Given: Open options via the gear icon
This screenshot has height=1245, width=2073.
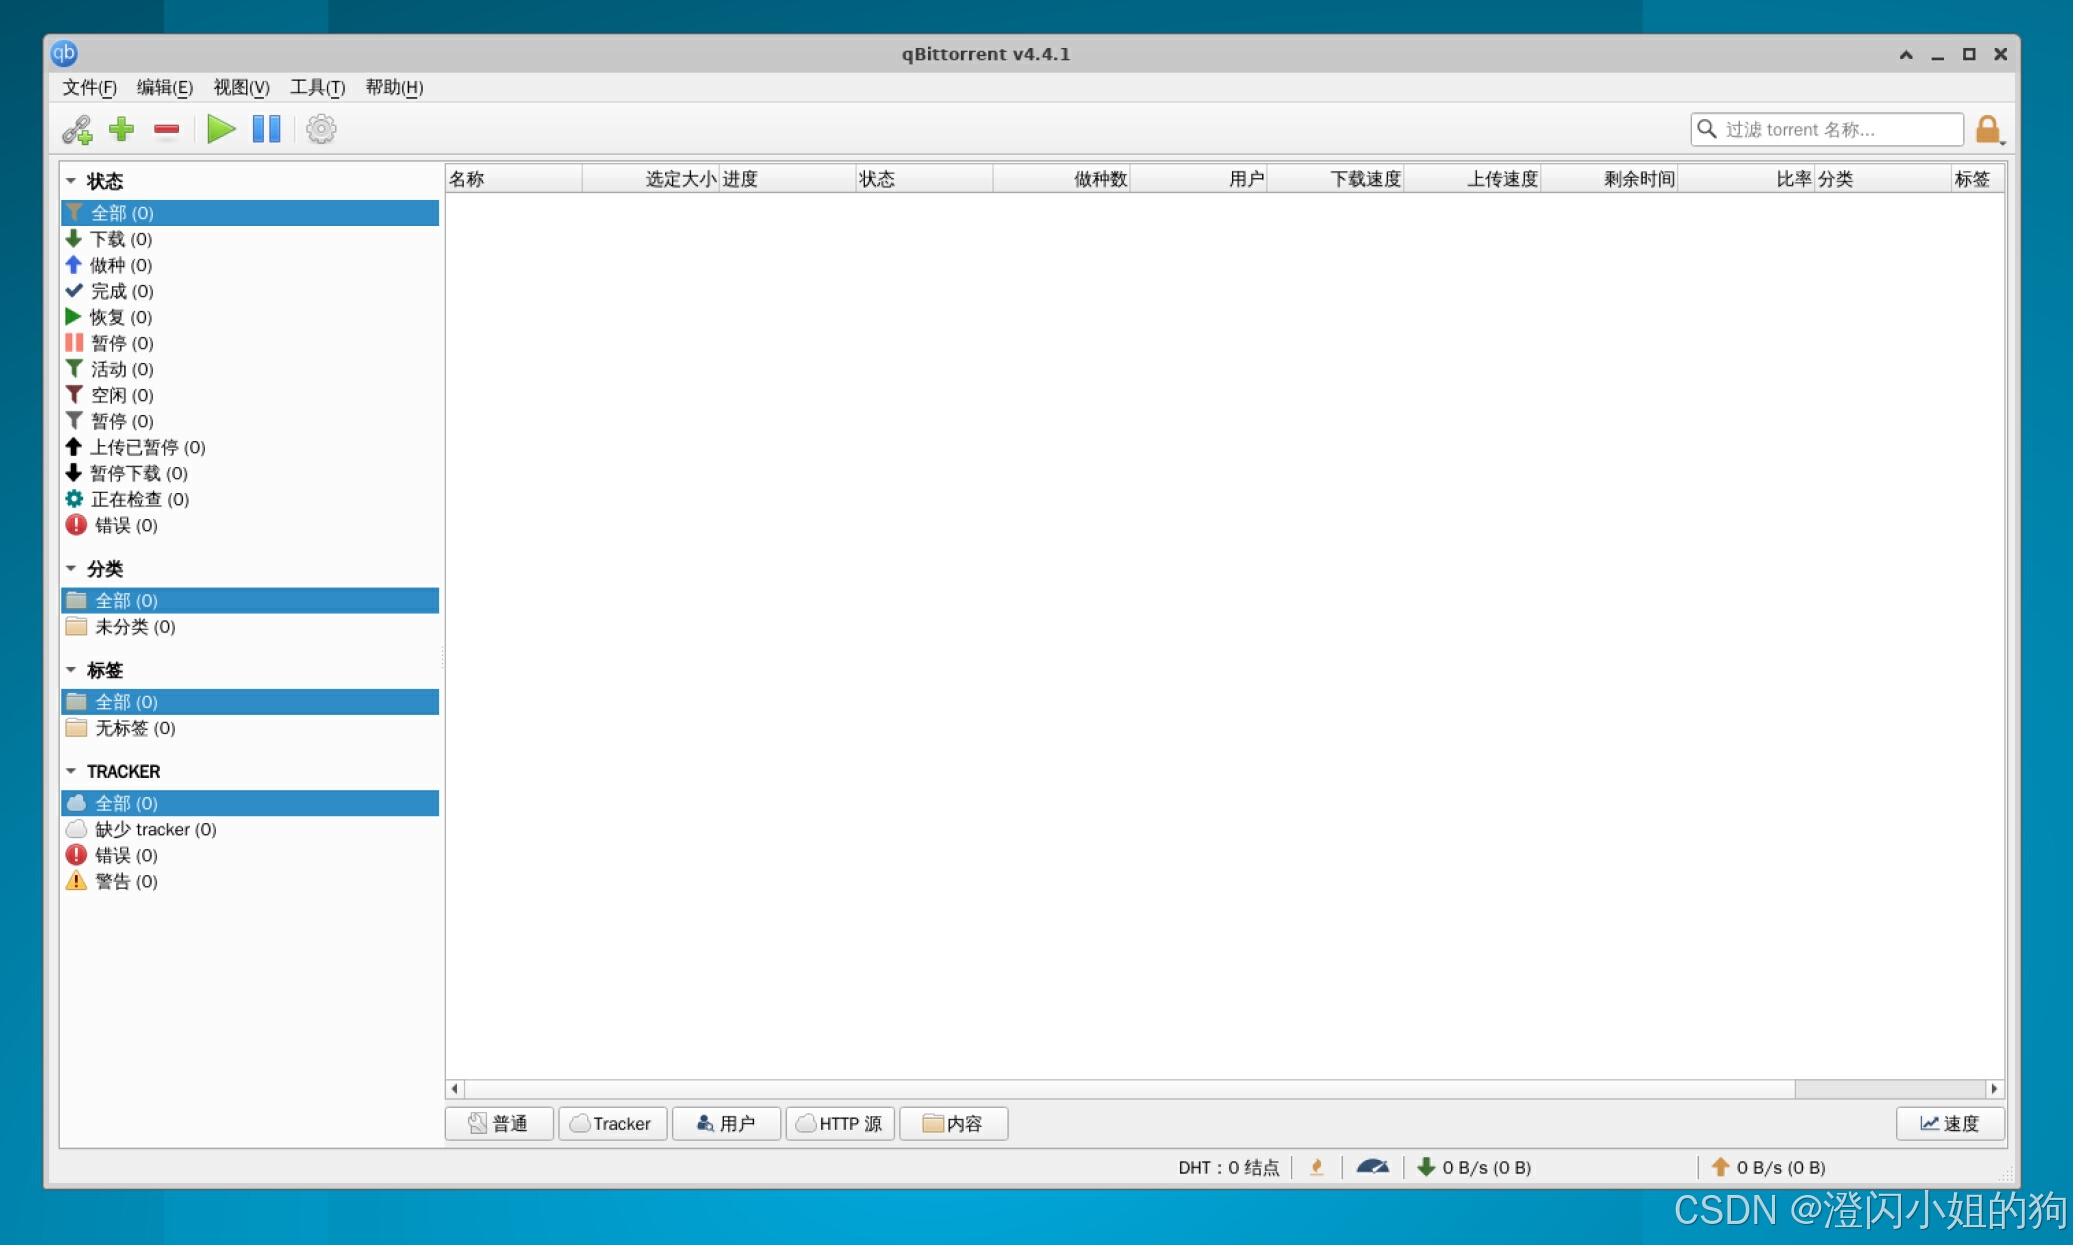Looking at the screenshot, I should (x=320, y=129).
